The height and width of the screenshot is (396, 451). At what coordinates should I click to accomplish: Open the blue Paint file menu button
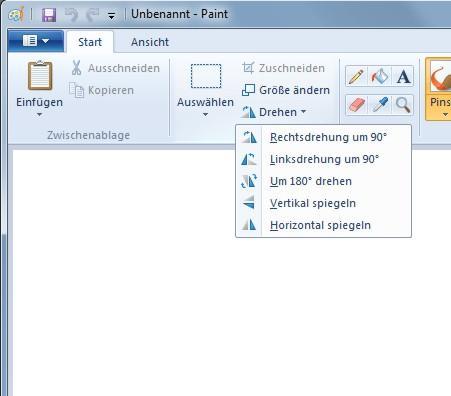pyautogui.click(x=36, y=41)
